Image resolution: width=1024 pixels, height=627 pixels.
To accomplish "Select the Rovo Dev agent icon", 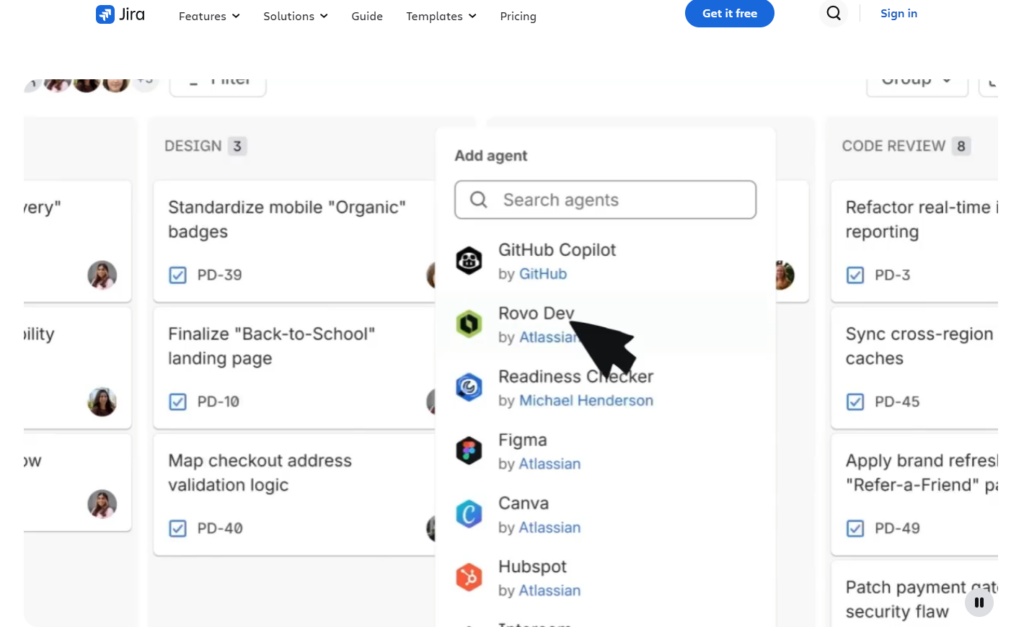I will pos(469,324).
